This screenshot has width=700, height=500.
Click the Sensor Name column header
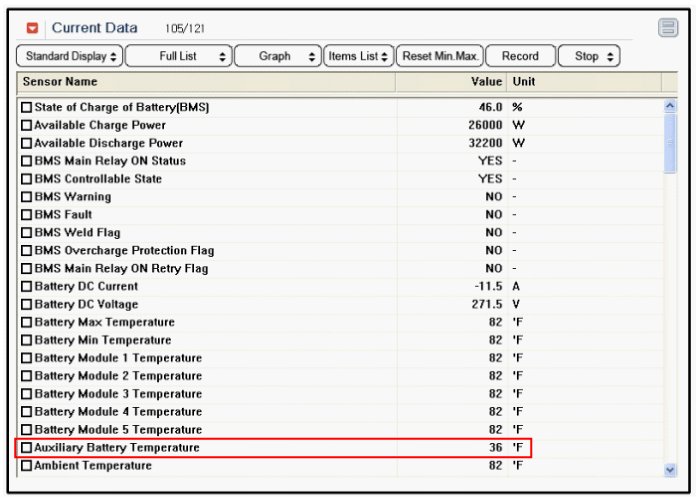200,82
